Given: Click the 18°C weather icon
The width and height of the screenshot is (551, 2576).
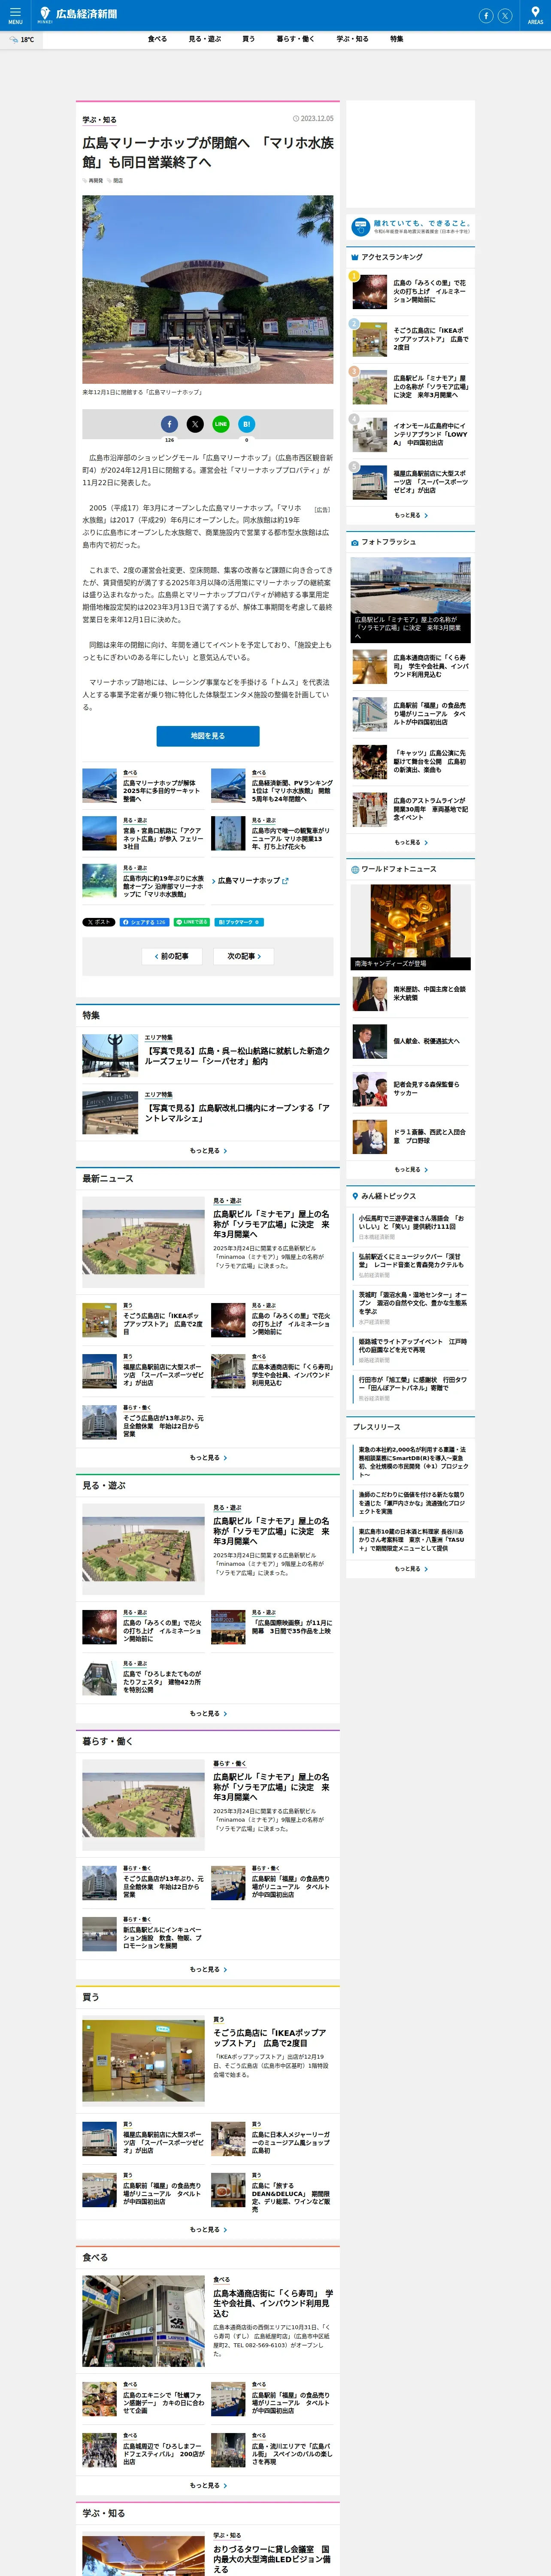Looking at the screenshot, I should pos(14,40).
